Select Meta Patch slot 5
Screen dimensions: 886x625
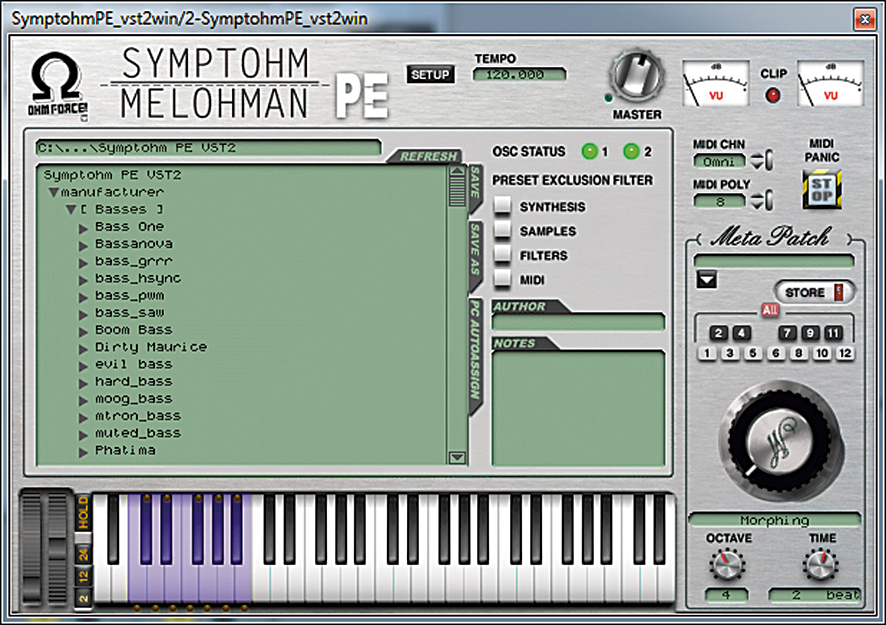coord(753,354)
